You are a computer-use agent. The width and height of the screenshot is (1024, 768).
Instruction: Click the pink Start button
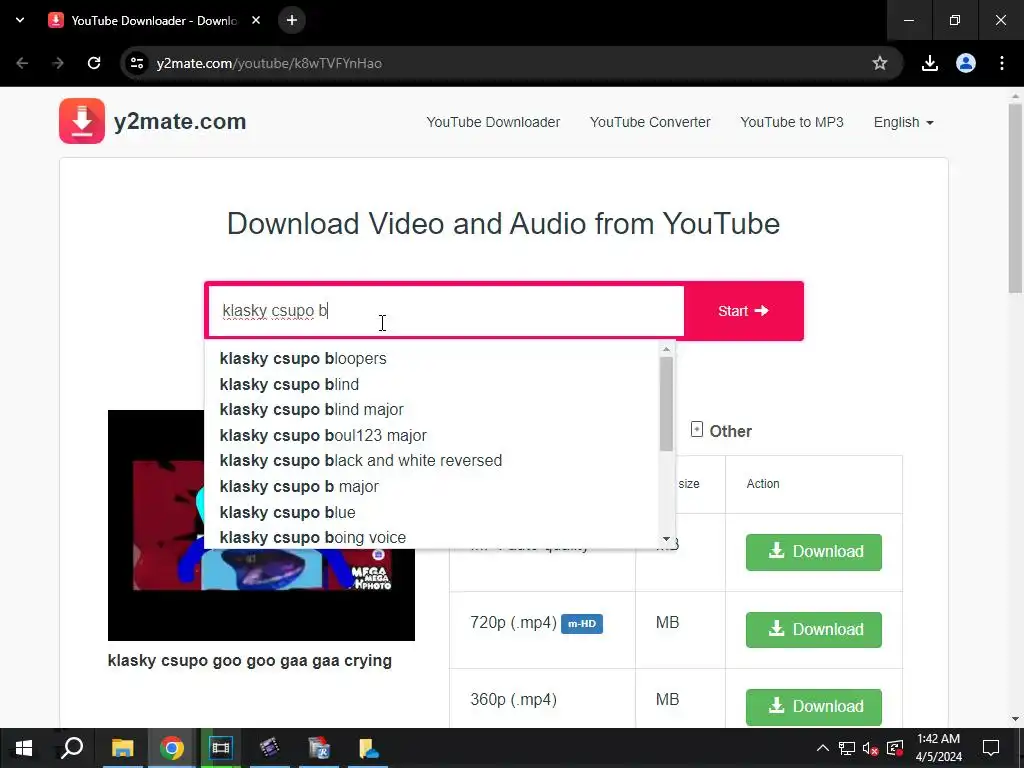744,311
